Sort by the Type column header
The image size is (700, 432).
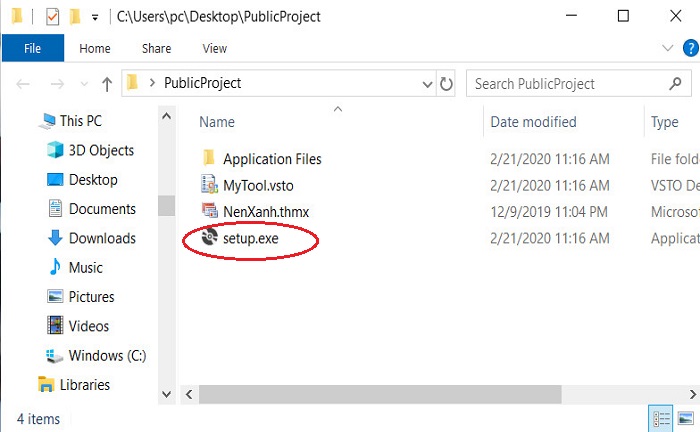(x=664, y=122)
